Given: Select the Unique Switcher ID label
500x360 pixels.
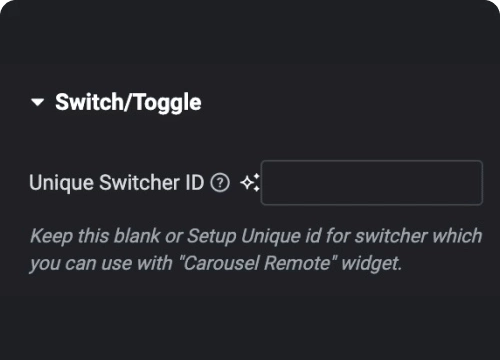Looking at the screenshot, I should coord(117,183).
